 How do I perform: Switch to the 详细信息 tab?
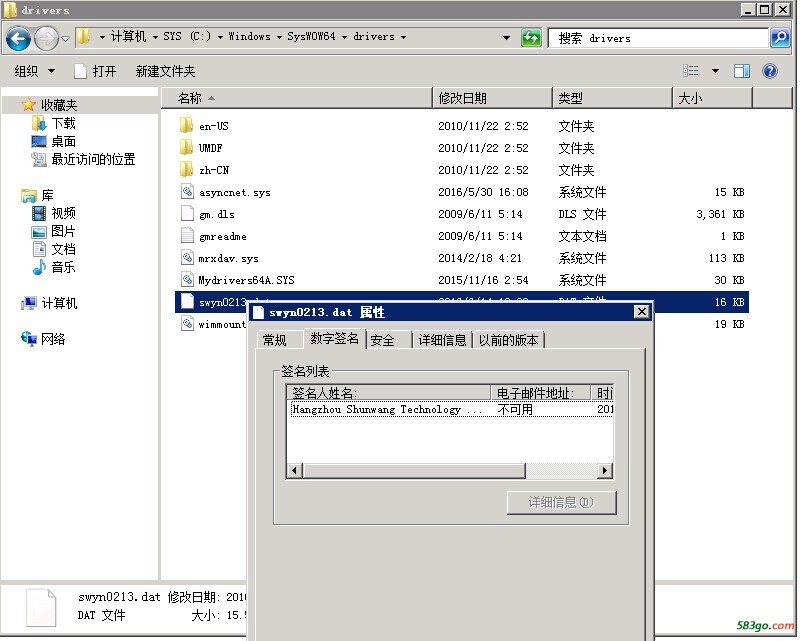click(x=442, y=340)
